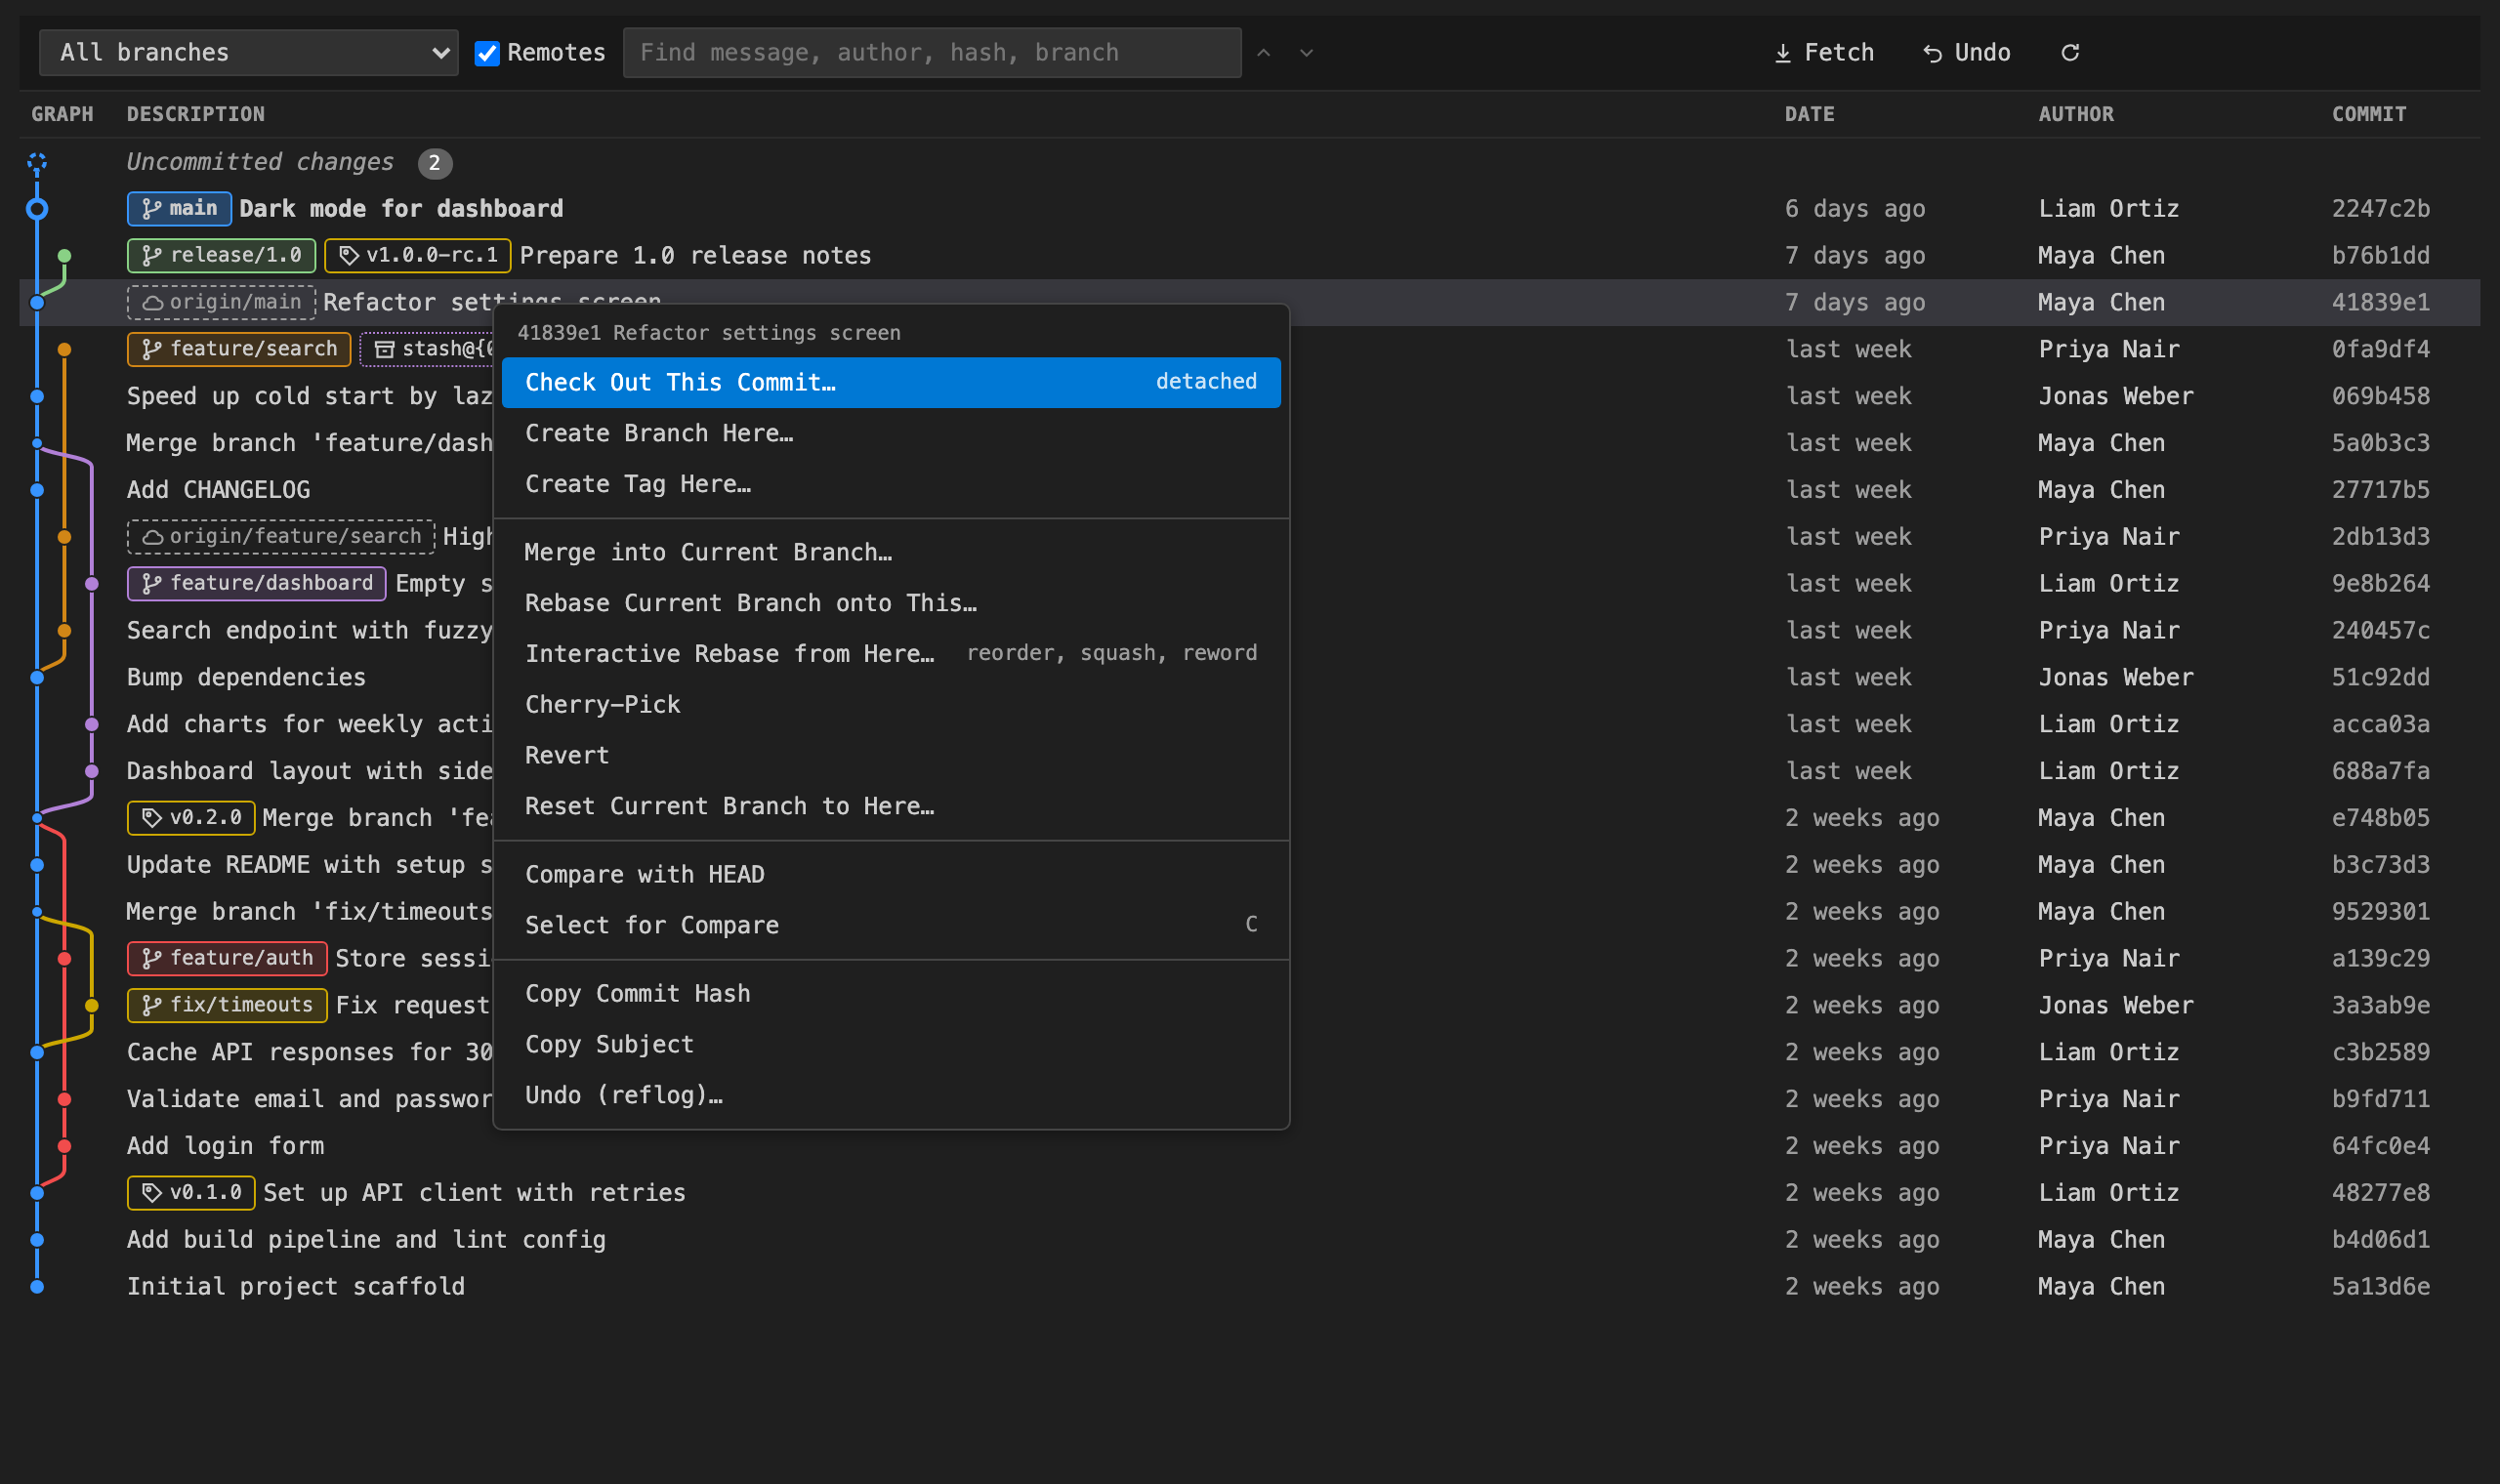
Task: Click the origin/feature/search remote badge
Action: pos(281,537)
